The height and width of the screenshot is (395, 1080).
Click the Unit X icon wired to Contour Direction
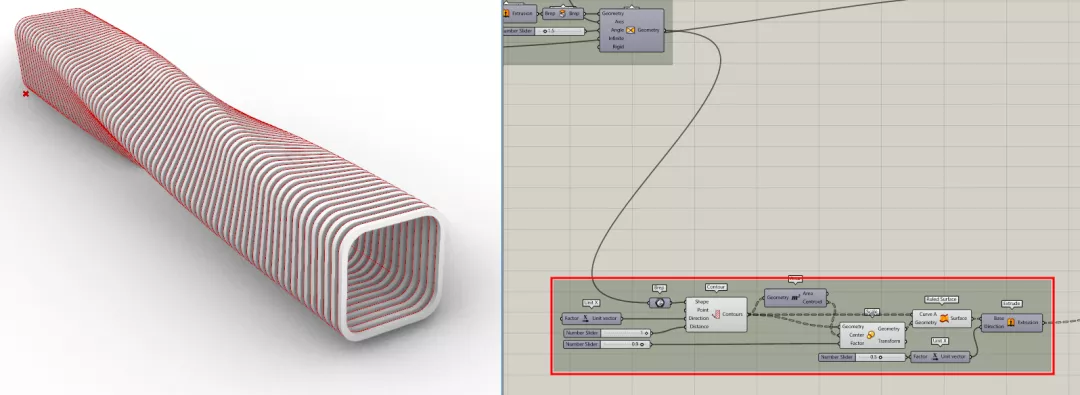[585, 318]
